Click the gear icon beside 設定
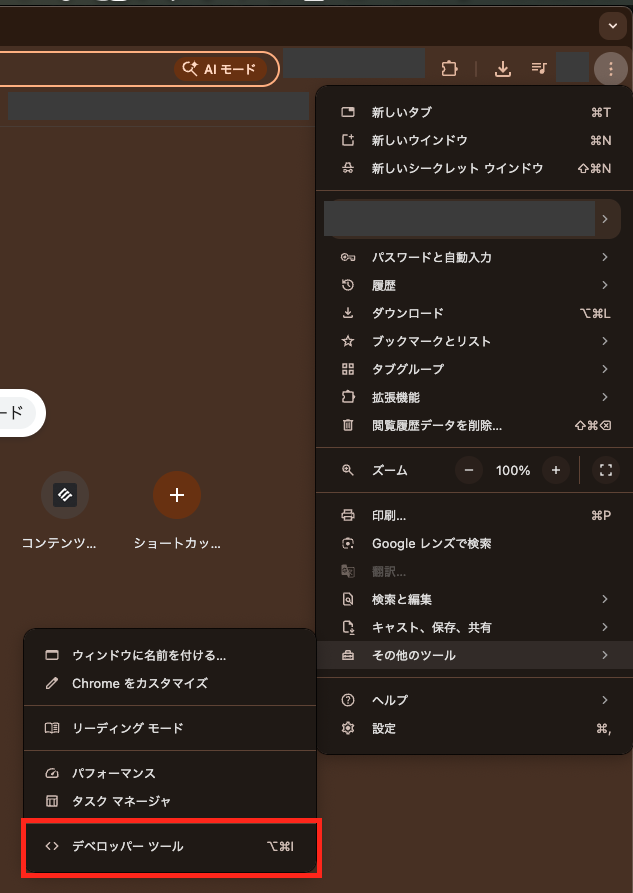 click(348, 728)
